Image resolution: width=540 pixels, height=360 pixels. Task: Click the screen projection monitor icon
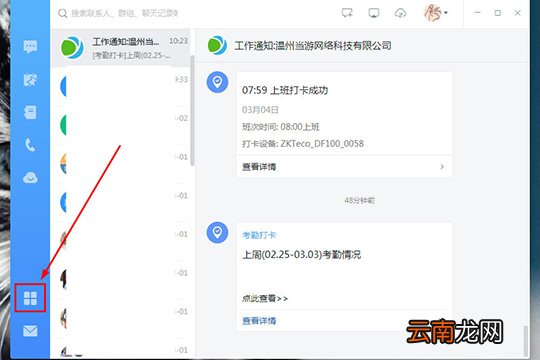pos(374,13)
